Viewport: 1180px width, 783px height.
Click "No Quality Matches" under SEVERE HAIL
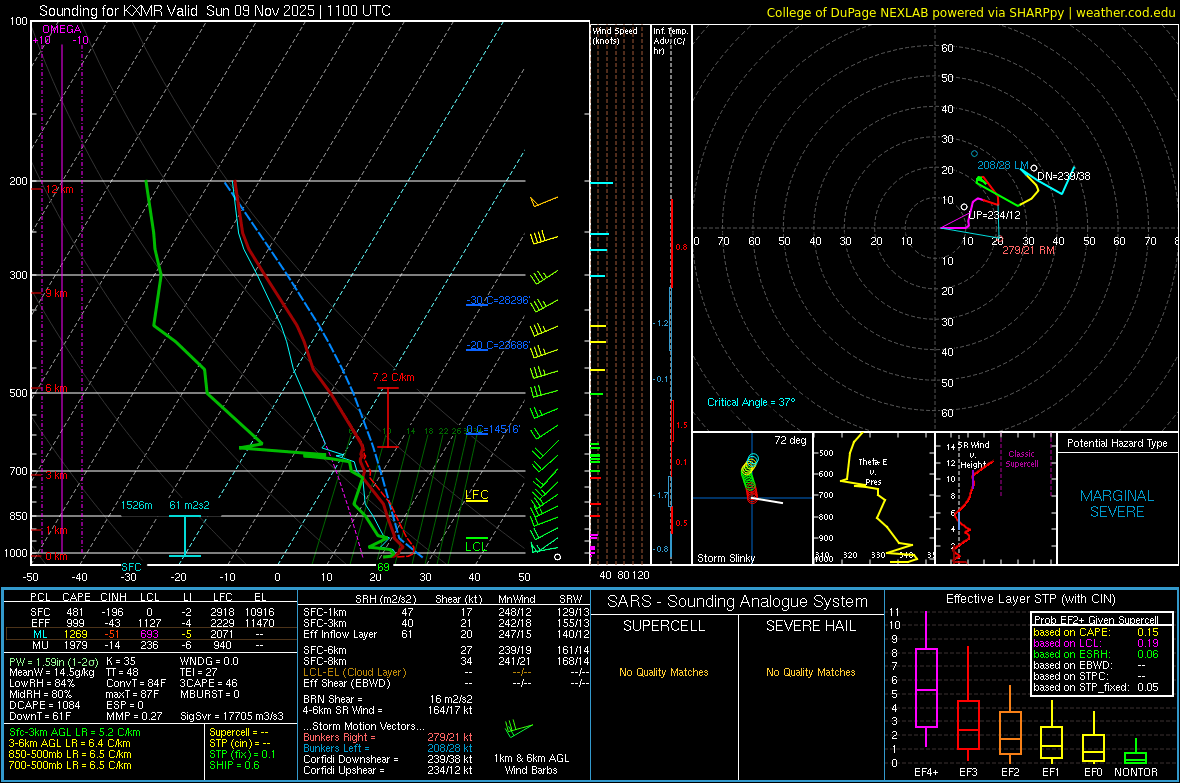pos(810,672)
